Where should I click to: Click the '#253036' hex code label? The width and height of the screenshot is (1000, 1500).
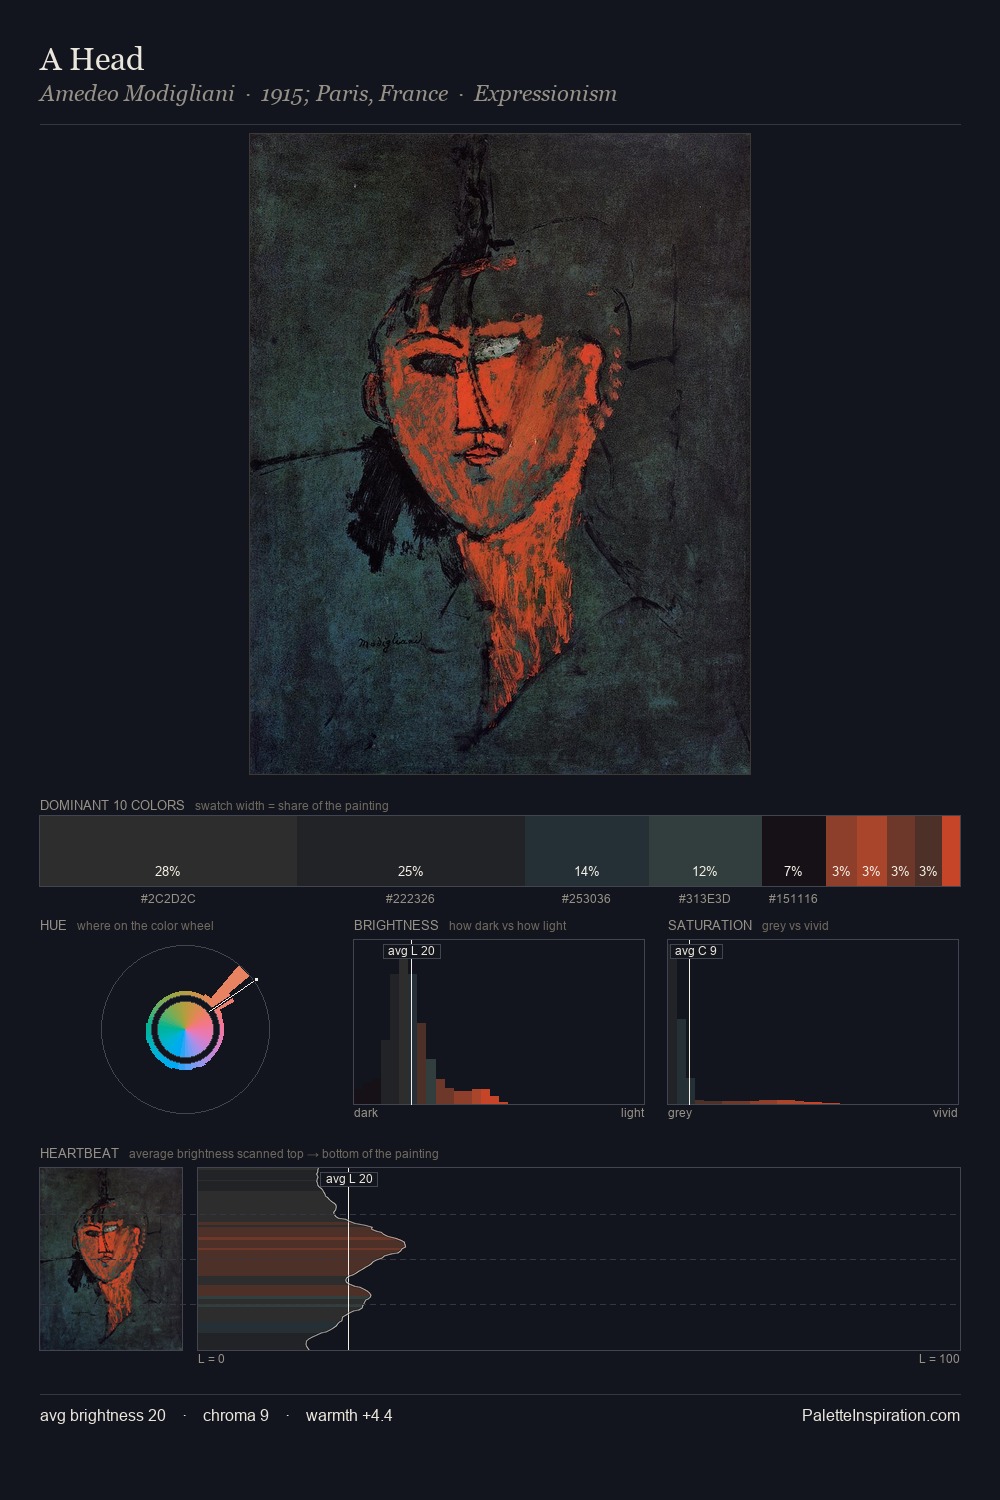tap(586, 899)
